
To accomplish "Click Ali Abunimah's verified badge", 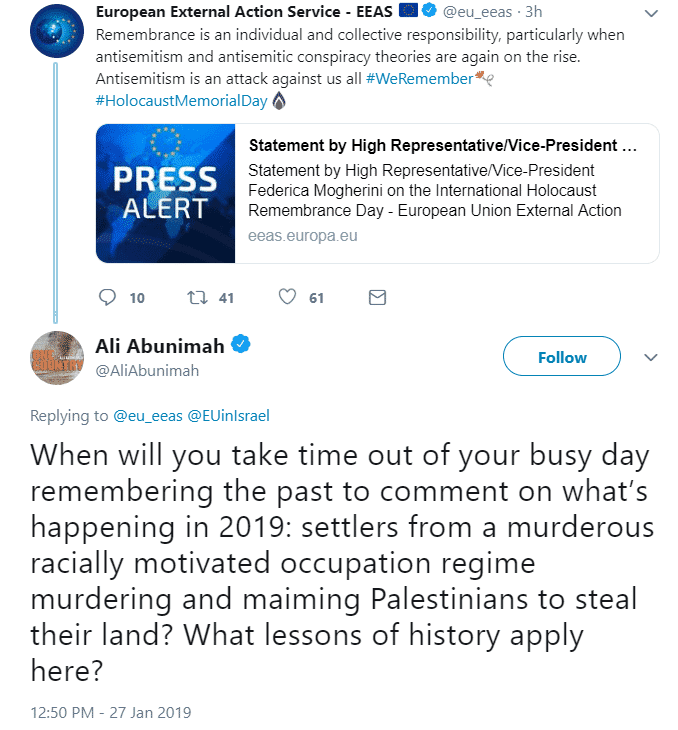I will tap(241, 344).
